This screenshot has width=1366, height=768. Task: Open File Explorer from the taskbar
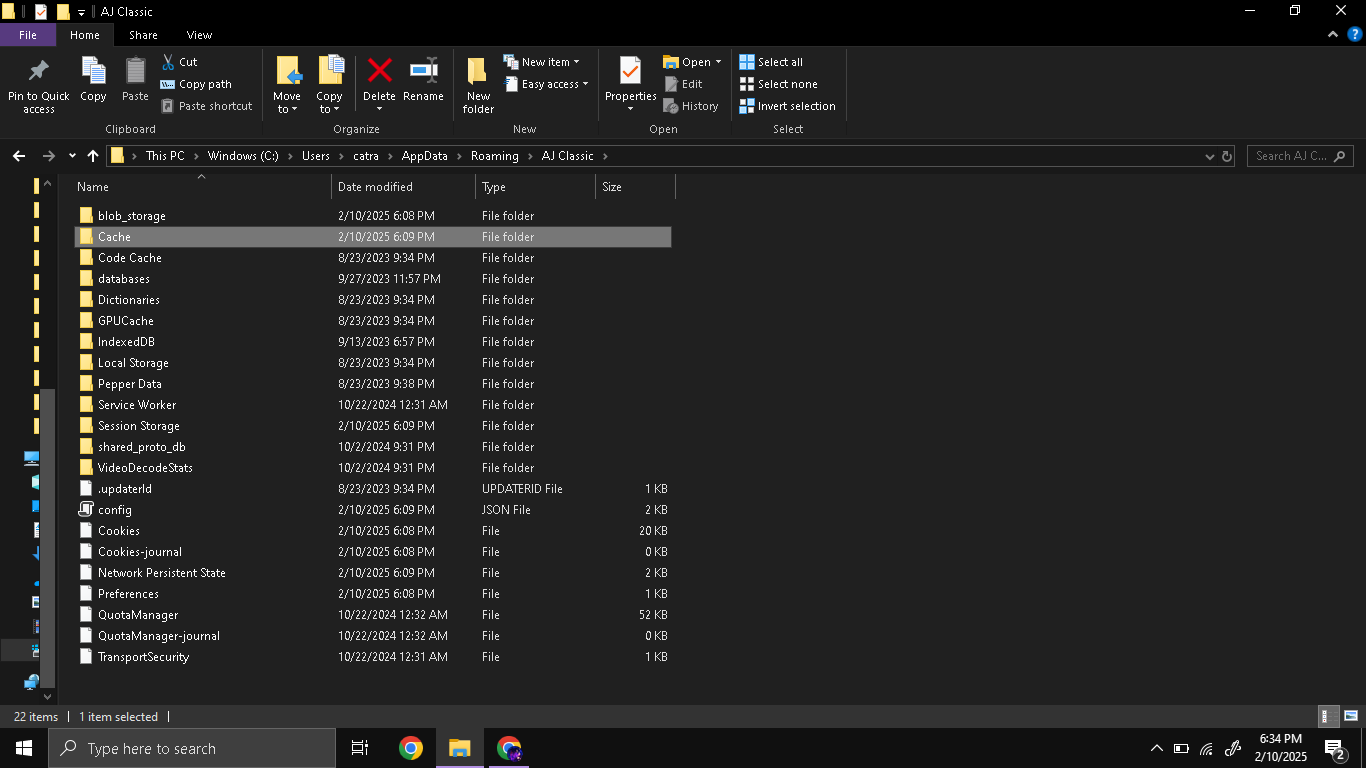(x=459, y=748)
